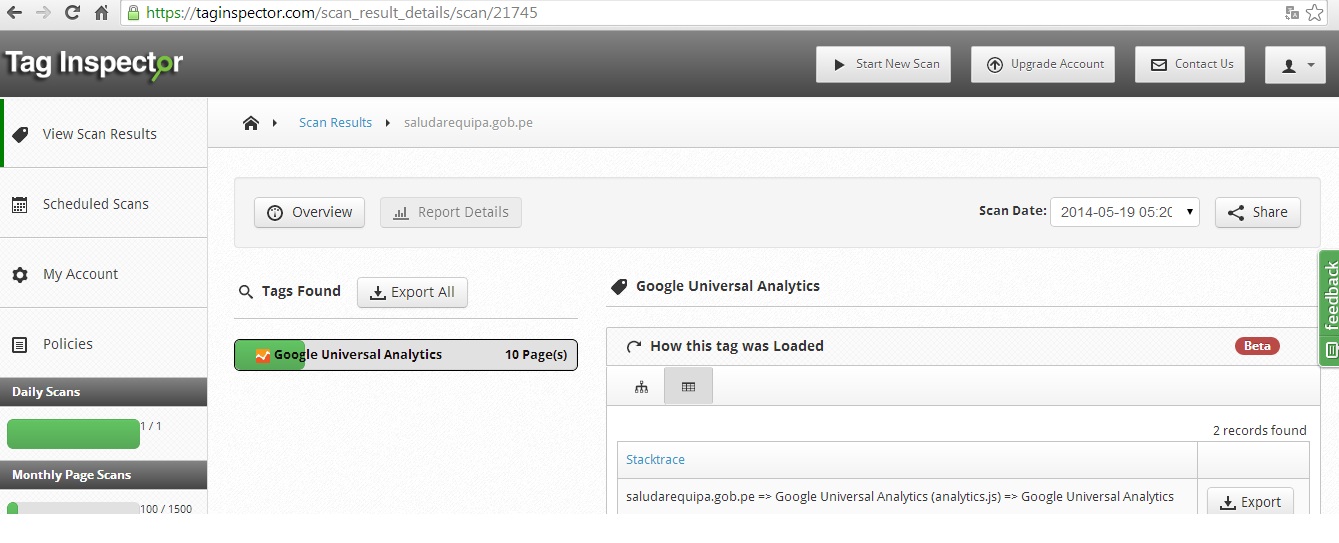Open Policies in sidebar
This screenshot has height=543, width=1339.
pyautogui.click(x=67, y=344)
